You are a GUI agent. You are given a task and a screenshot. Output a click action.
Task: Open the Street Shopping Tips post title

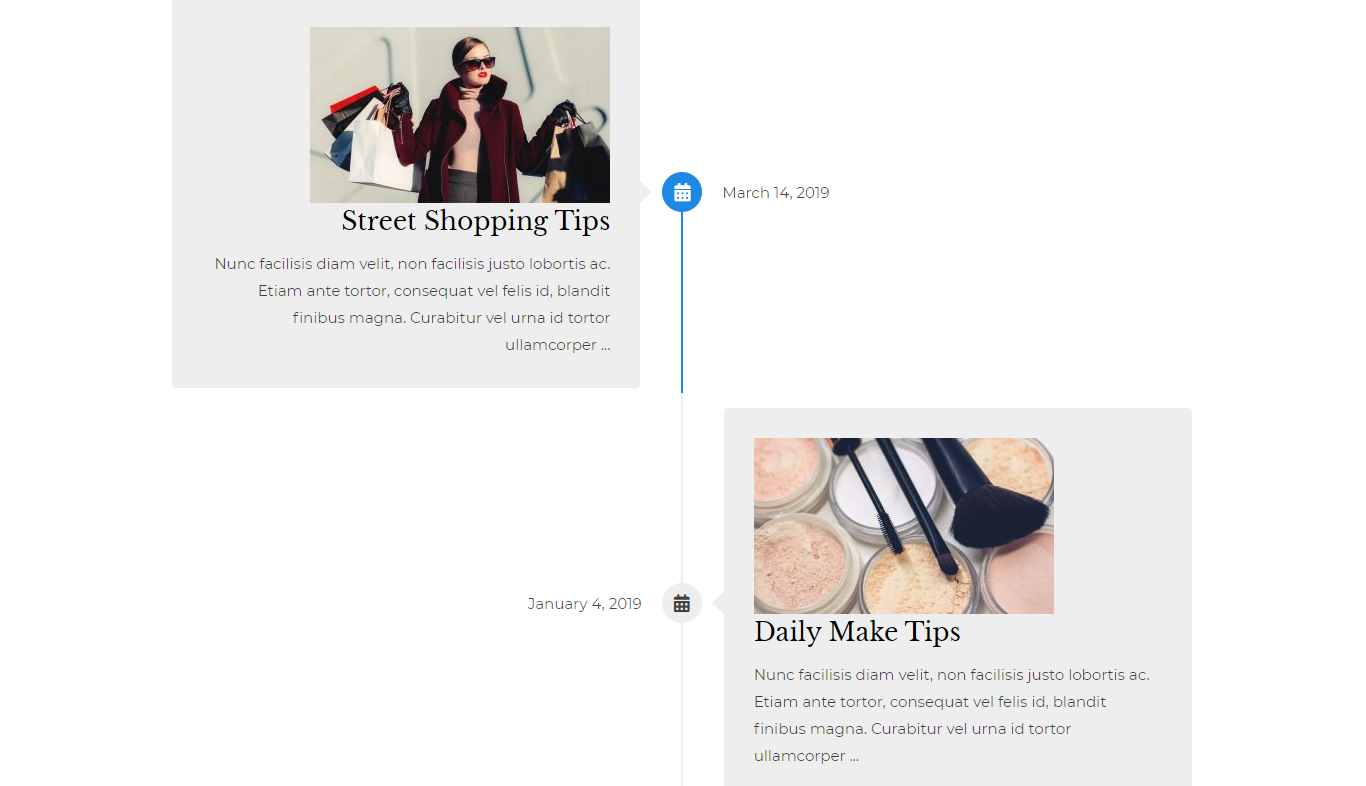475,221
